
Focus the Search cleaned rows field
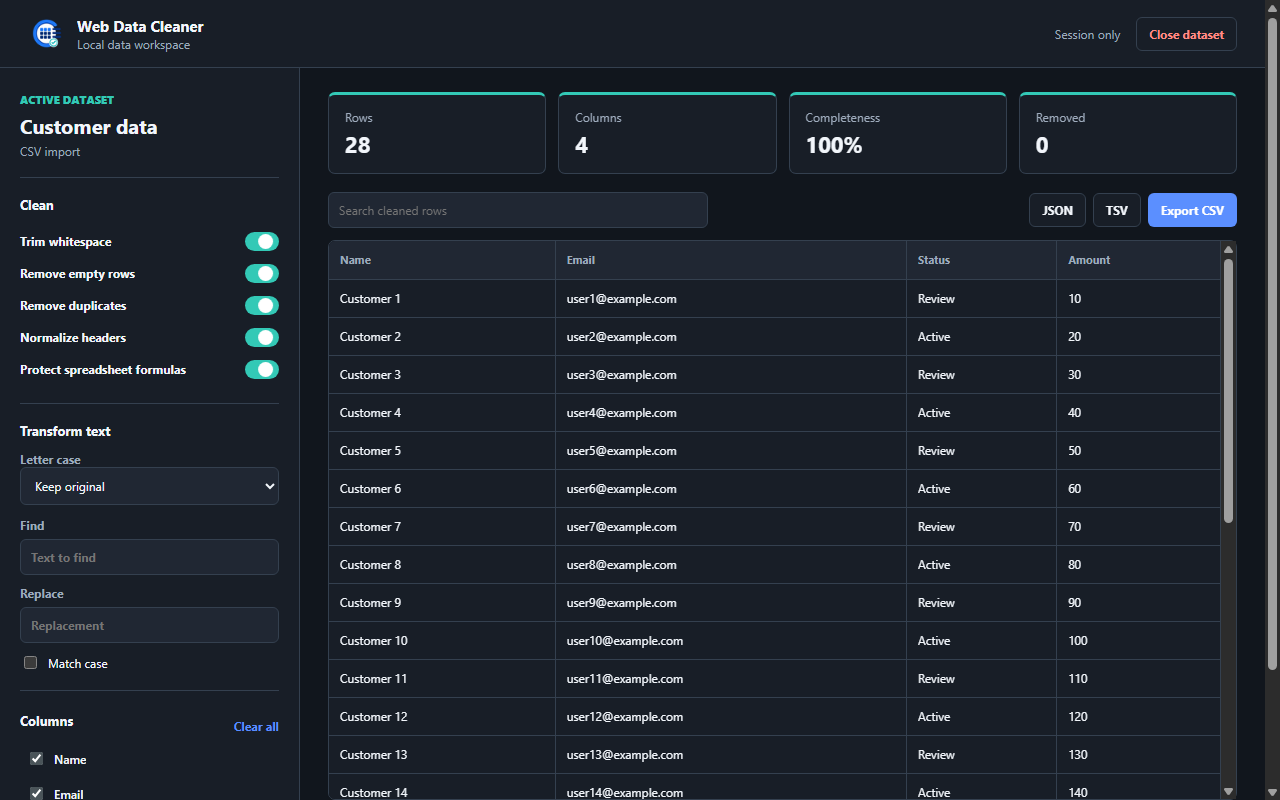(518, 210)
